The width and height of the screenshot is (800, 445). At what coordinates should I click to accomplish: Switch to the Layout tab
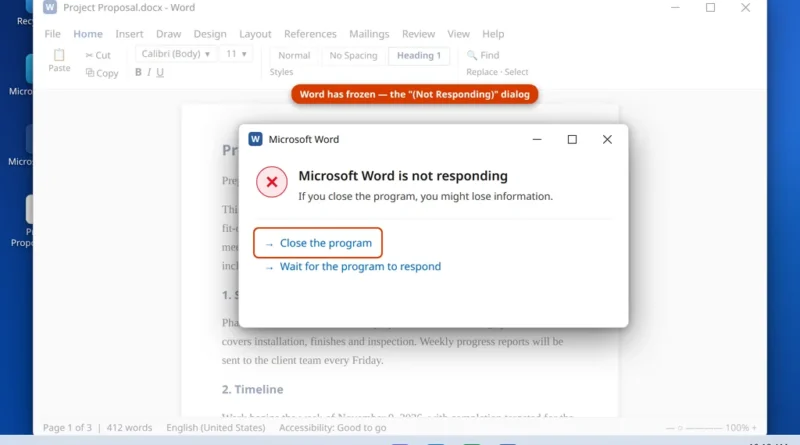coord(255,34)
